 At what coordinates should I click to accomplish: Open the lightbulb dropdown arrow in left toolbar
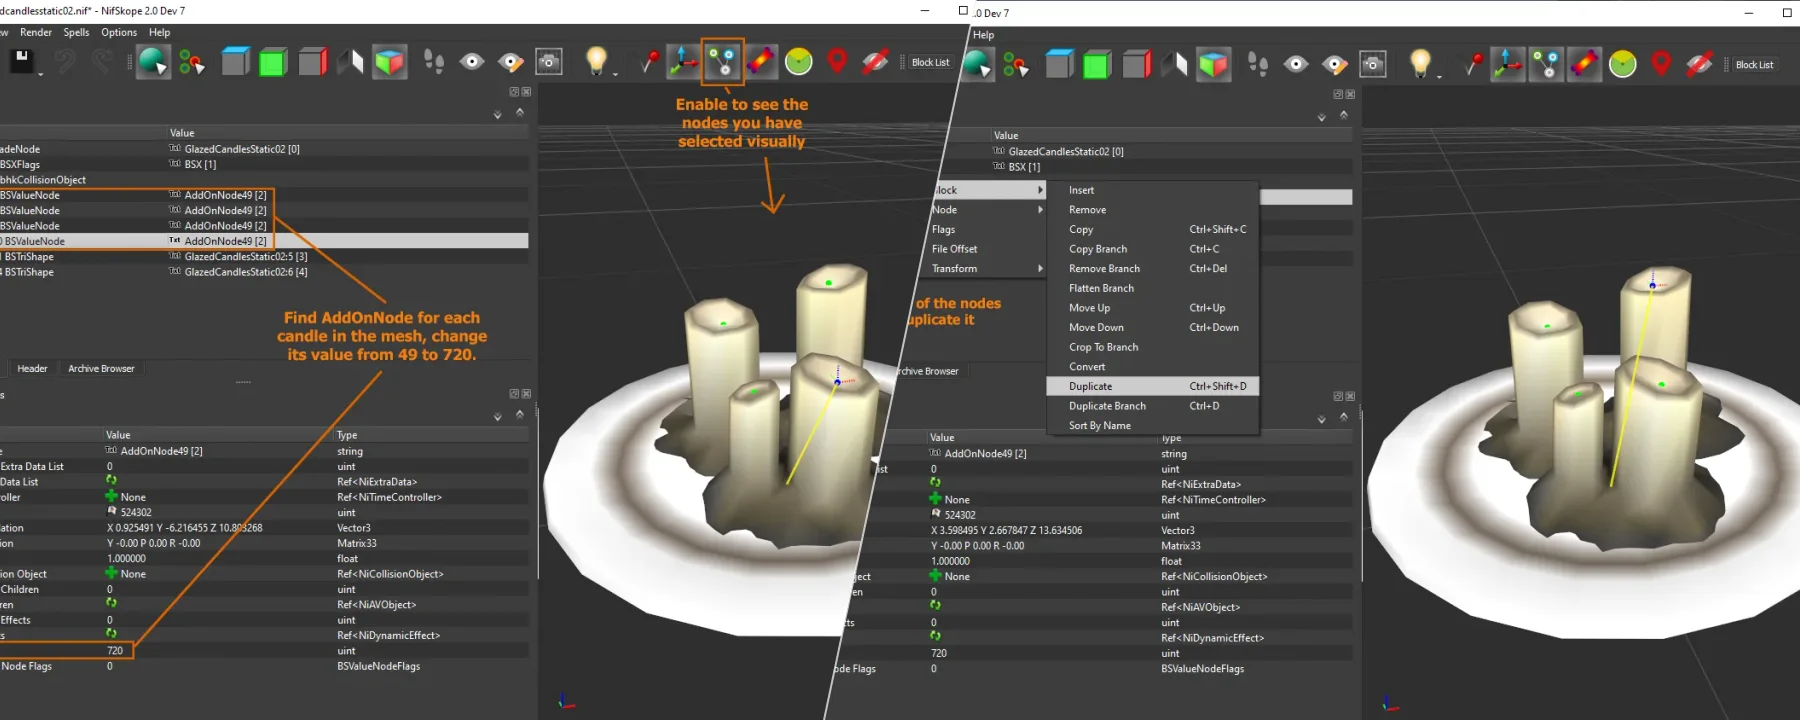click(x=615, y=74)
